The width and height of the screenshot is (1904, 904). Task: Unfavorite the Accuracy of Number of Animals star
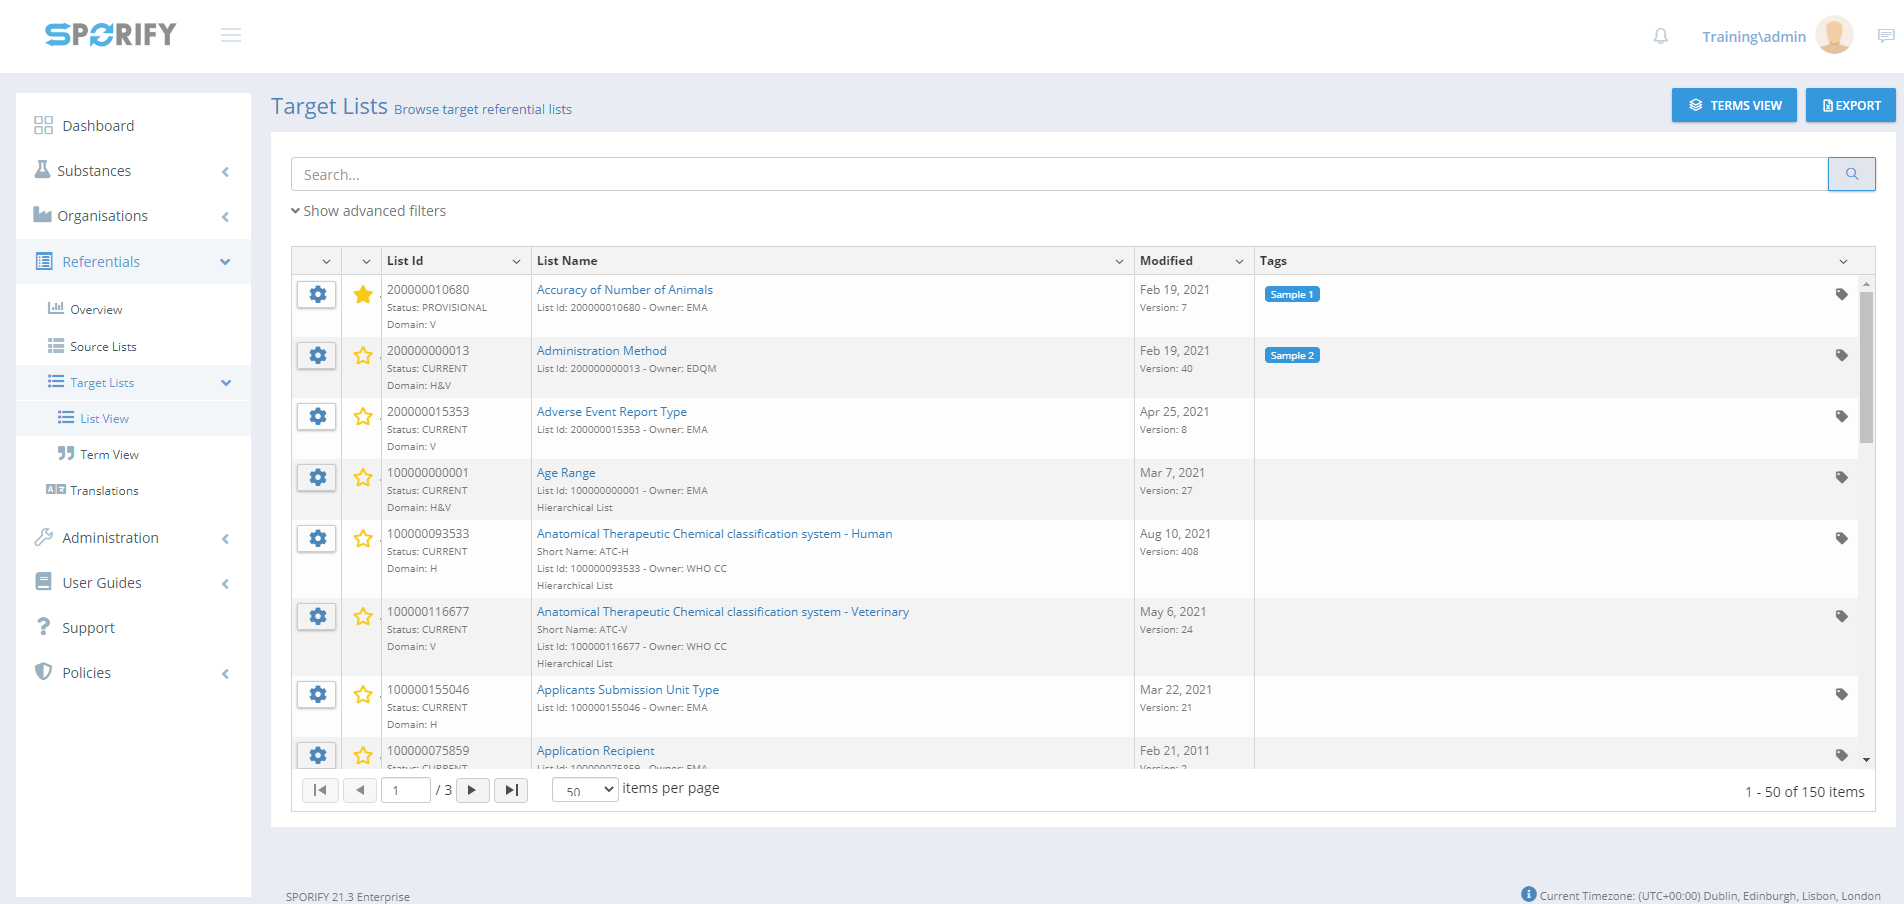[x=363, y=295]
